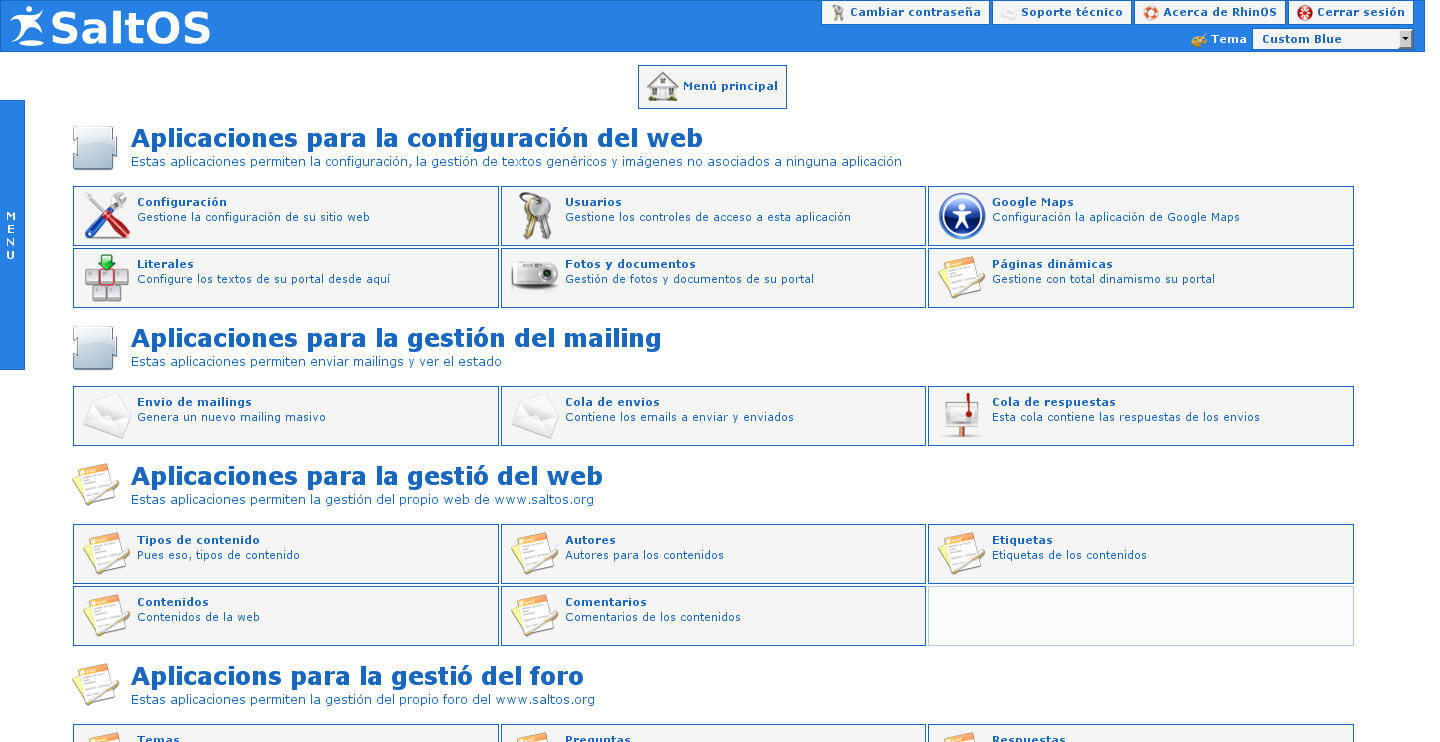The image size is (1440, 742).
Task: Open the Google Maps accessibility icon
Action: [x=961, y=216]
